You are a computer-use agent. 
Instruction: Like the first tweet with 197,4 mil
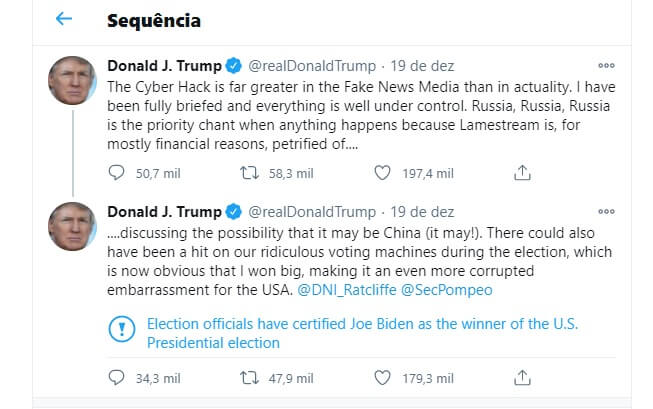click(x=380, y=173)
